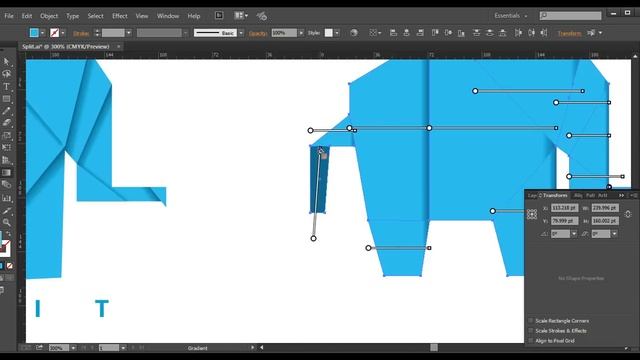This screenshot has height=360, width=640.
Task: Click the status bar right arrow beside Gradient
Action: [x=253, y=348]
